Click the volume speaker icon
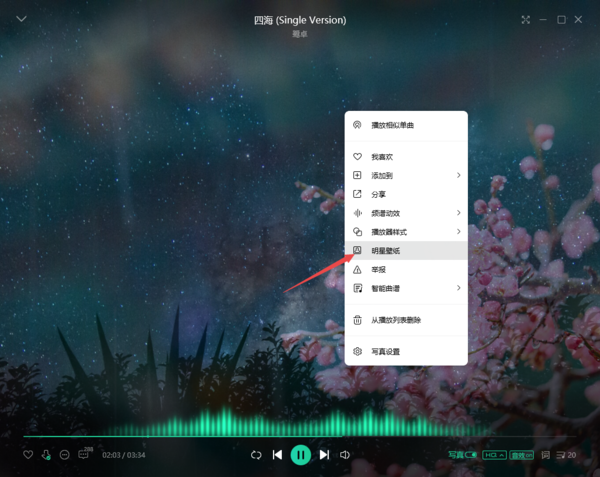This screenshot has width=600, height=477. (344, 454)
